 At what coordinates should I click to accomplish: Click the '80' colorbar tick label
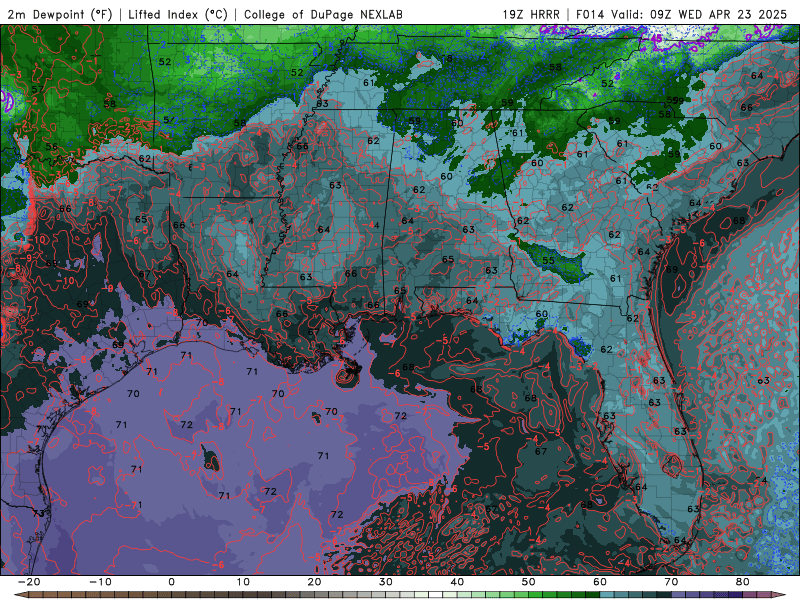743,582
